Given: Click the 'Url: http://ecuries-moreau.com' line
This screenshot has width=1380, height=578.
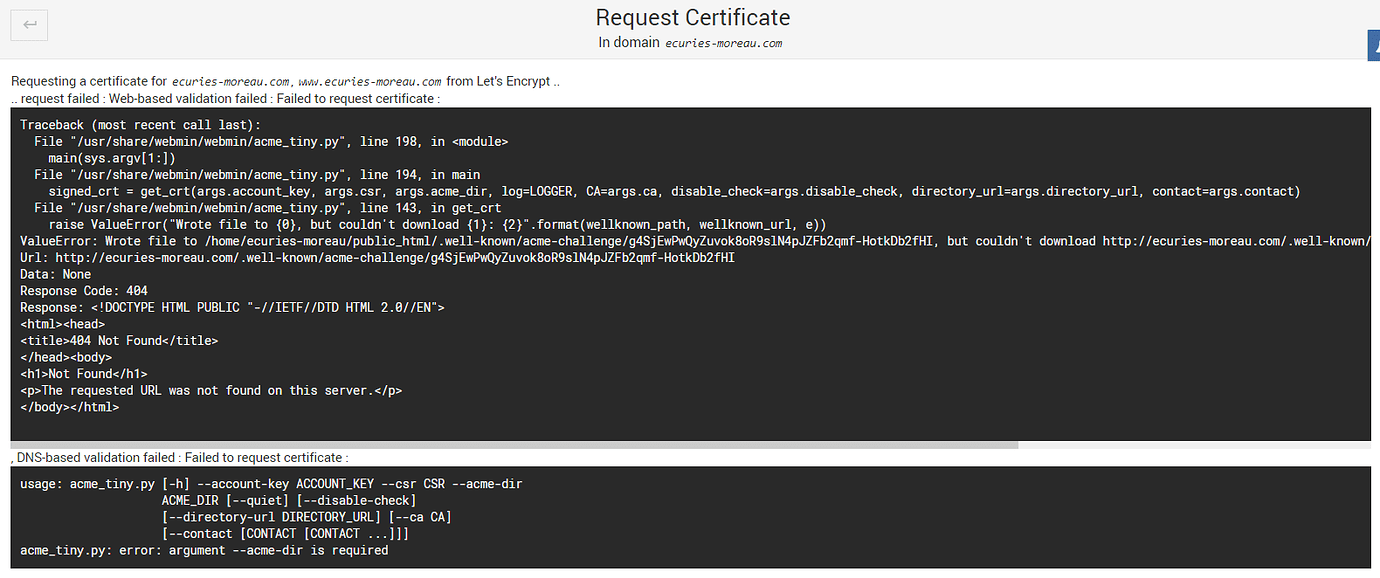Looking at the screenshot, I should click(377, 258).
